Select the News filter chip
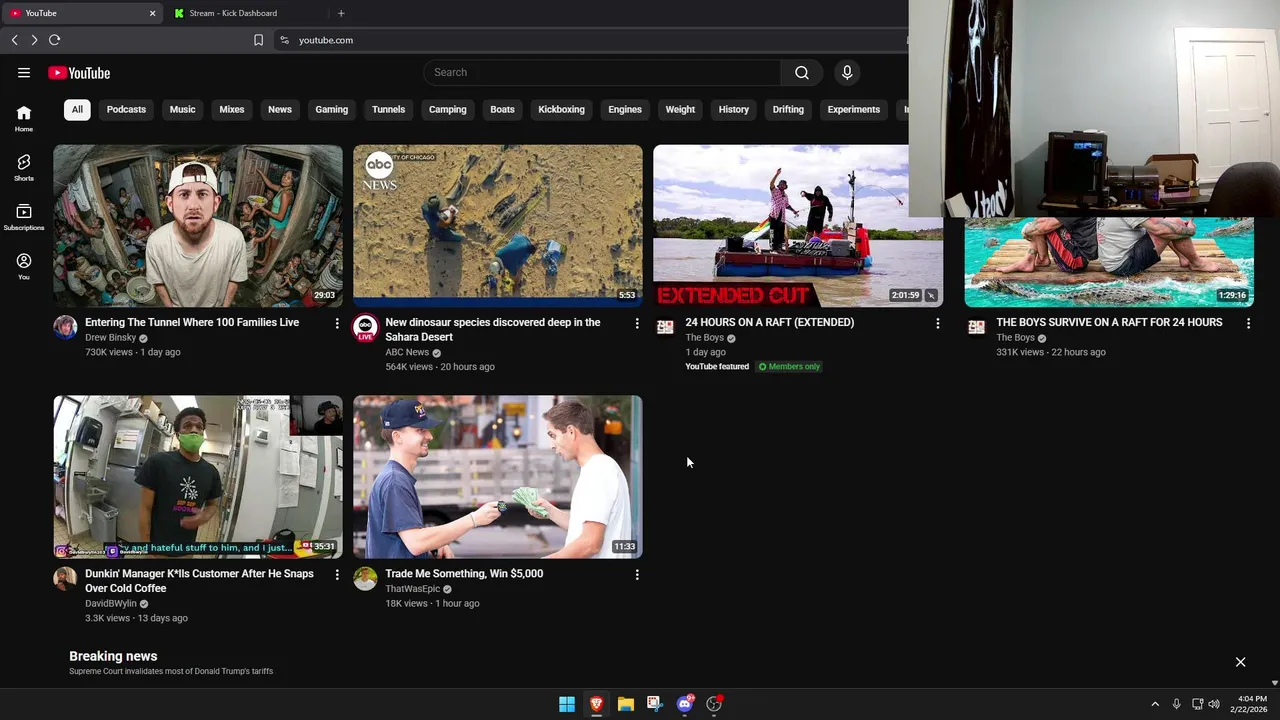 point(280,109)
